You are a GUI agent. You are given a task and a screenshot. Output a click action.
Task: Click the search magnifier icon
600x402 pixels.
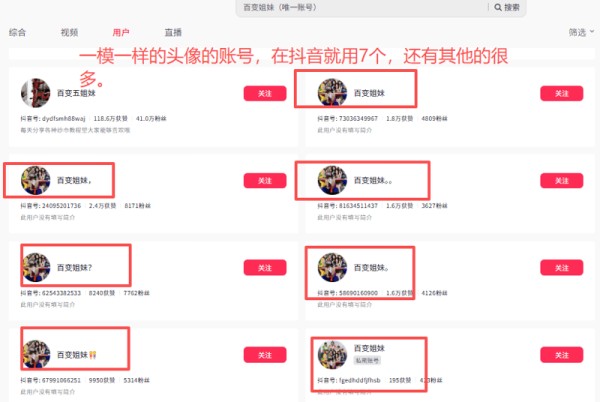pos(498,7)
